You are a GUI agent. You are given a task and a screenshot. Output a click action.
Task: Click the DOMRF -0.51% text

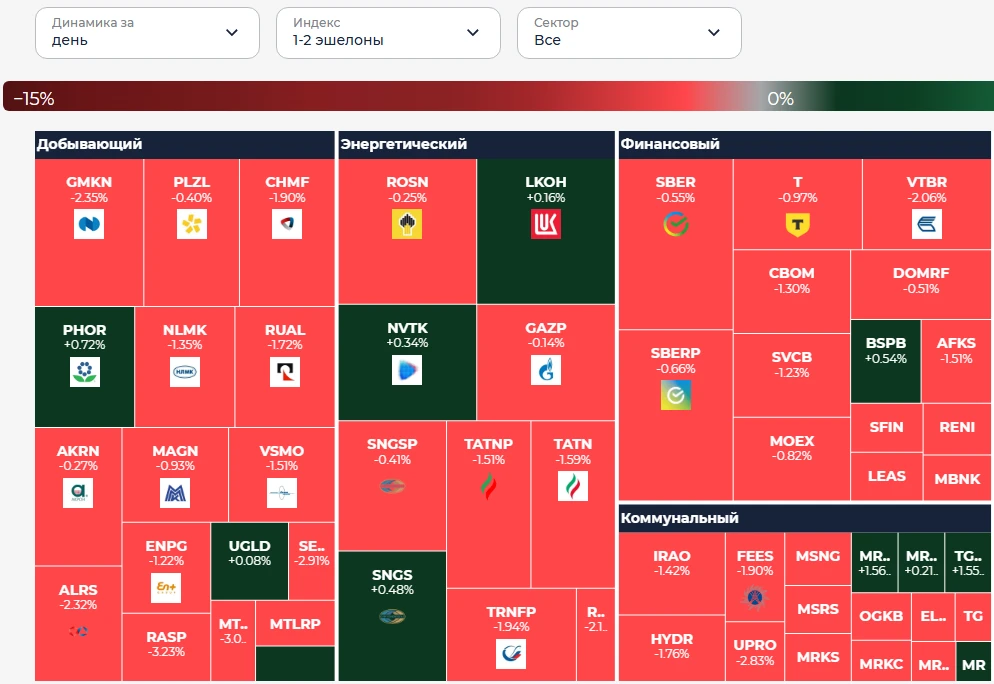(921, 289)
